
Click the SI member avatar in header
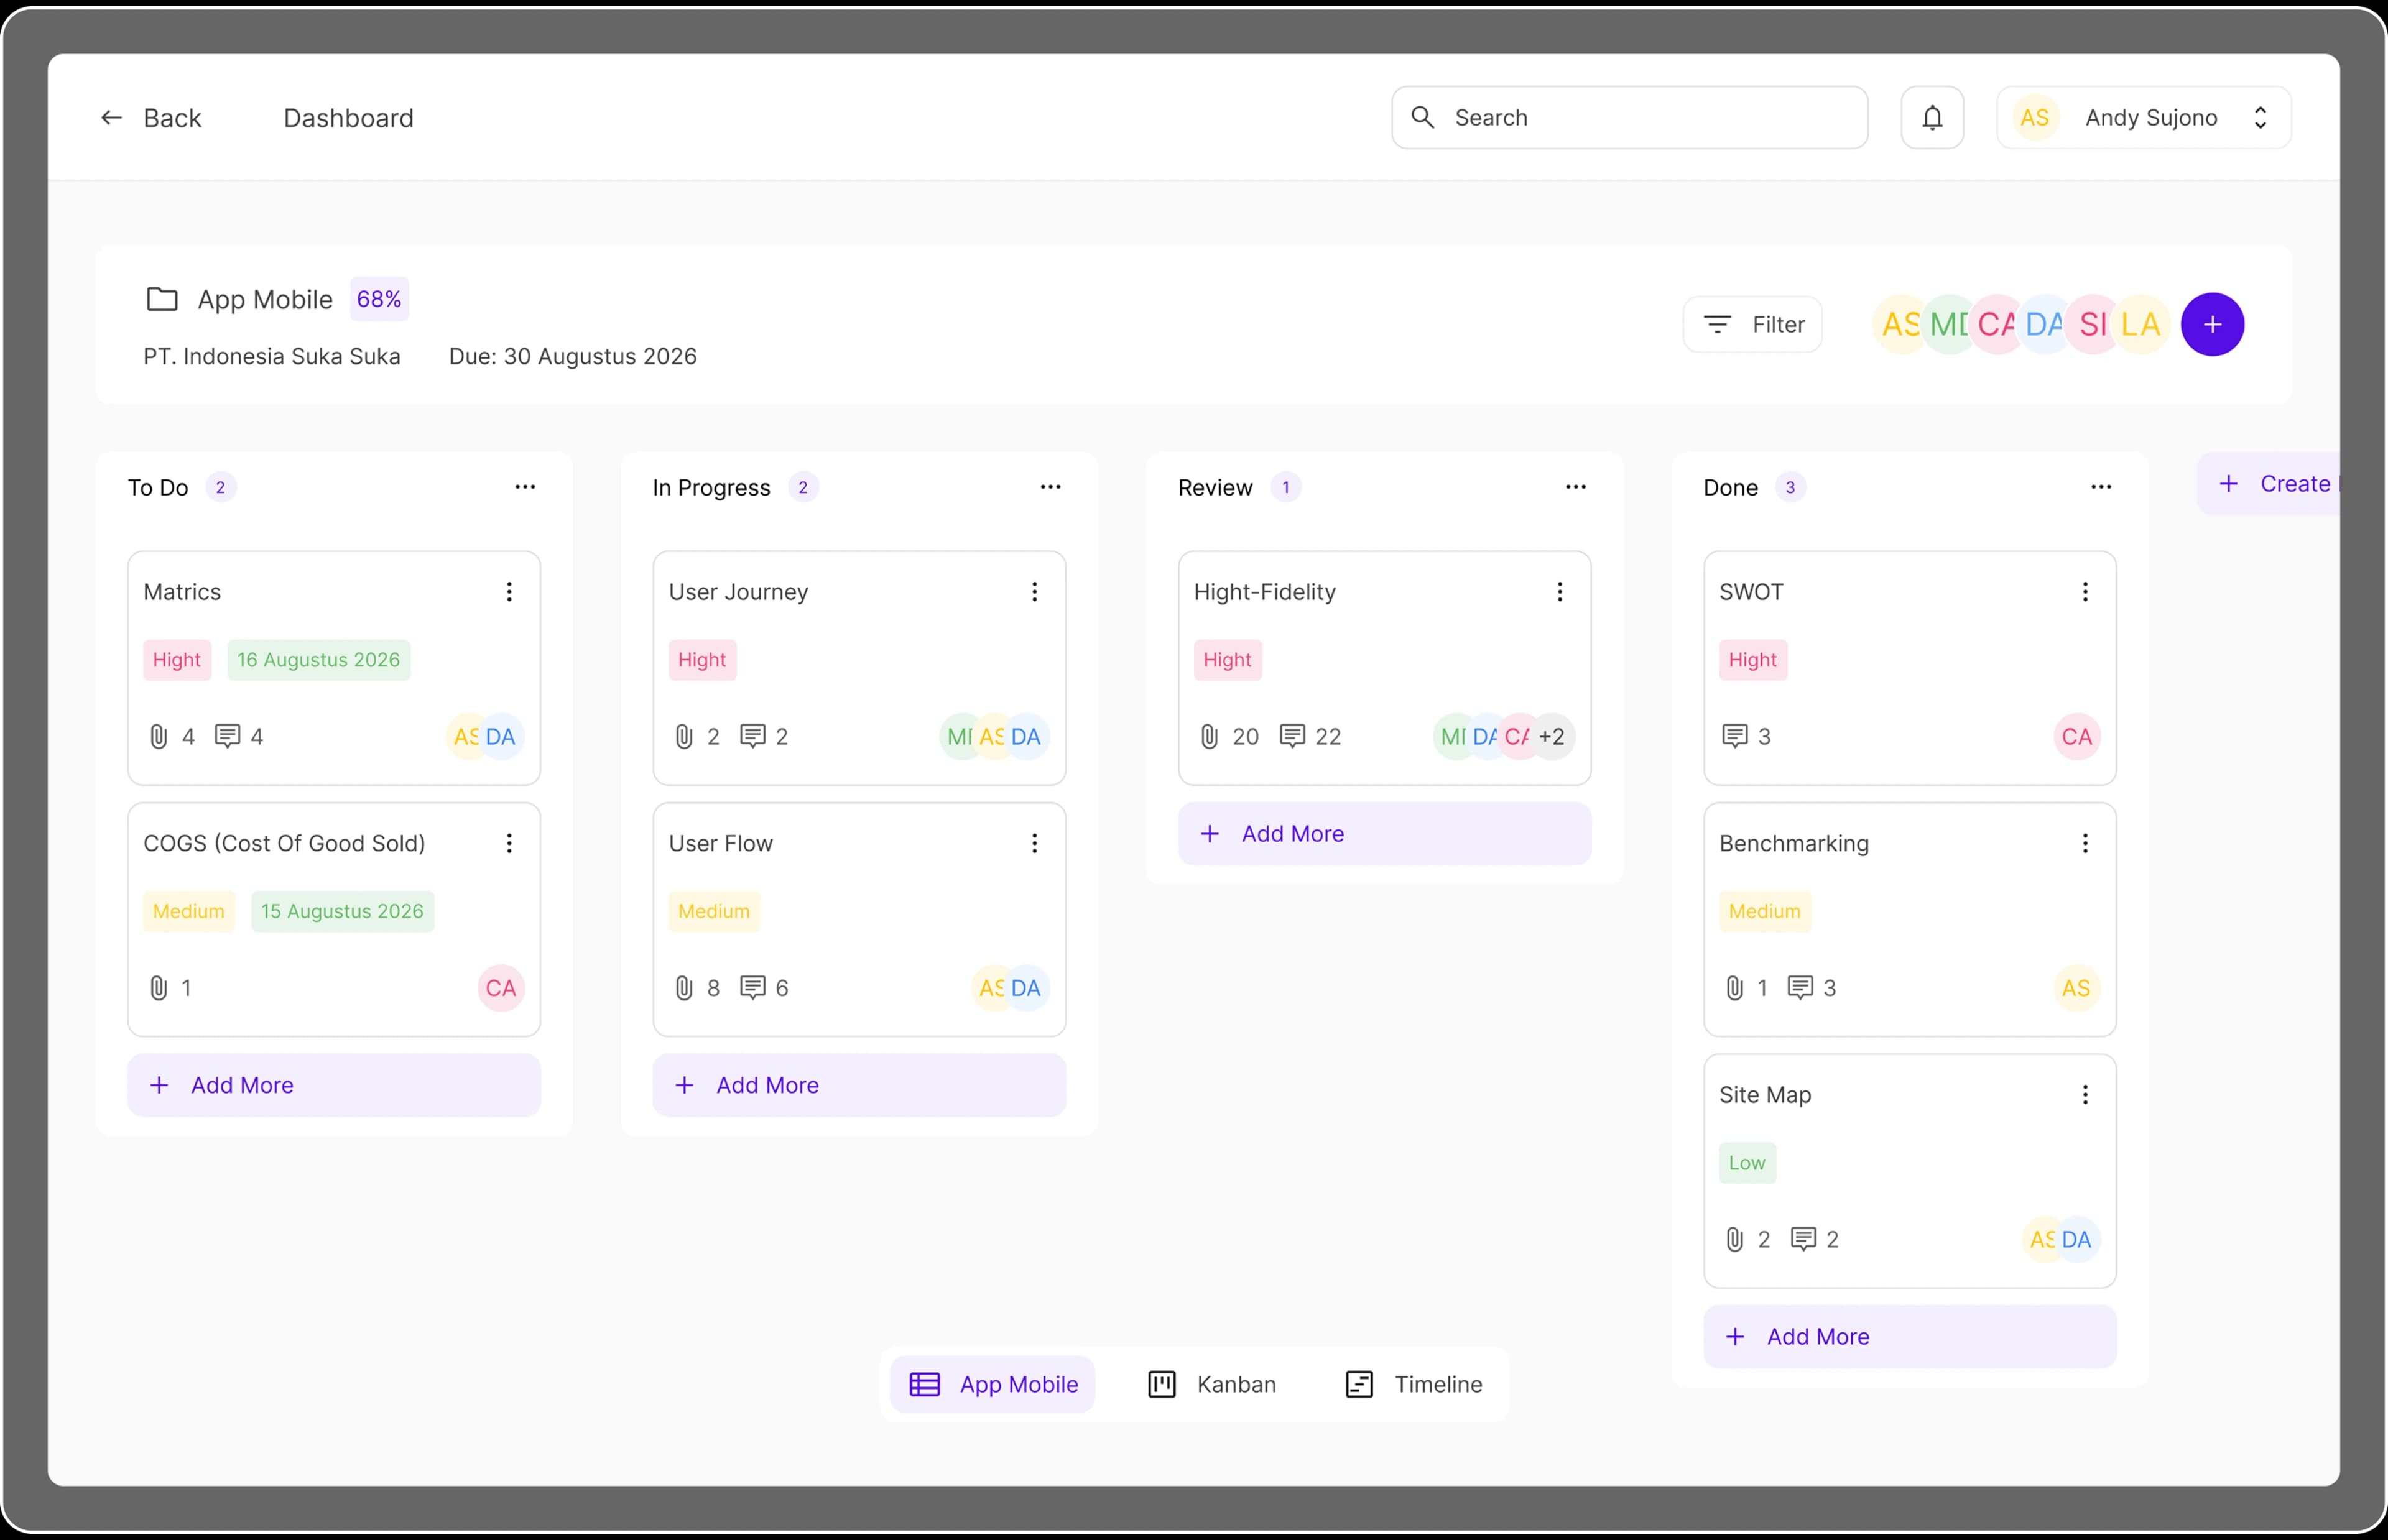coord(2092,324)
